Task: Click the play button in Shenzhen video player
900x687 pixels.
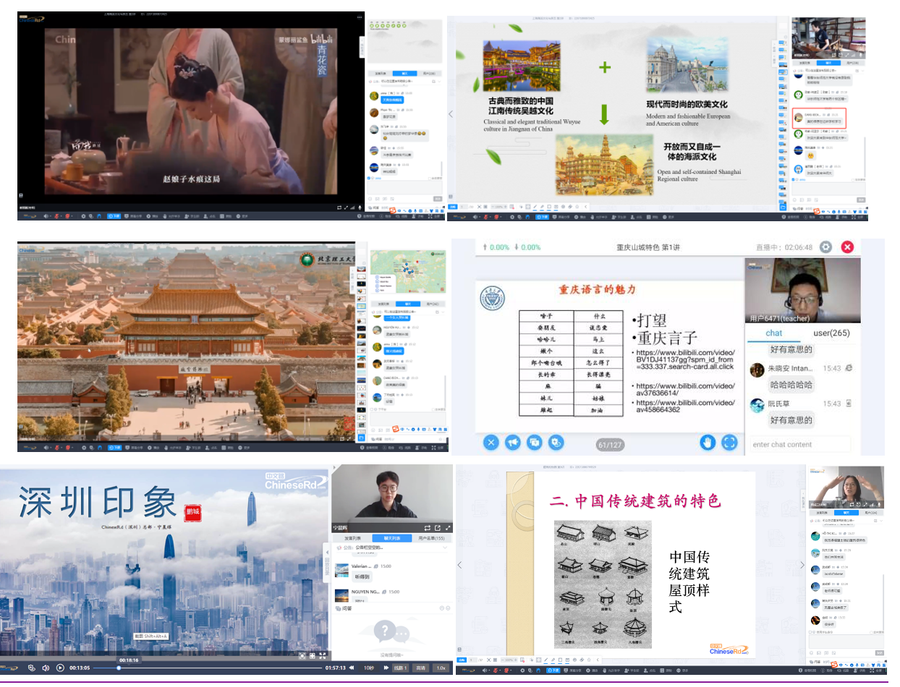Action: click(x=60, y=667)
